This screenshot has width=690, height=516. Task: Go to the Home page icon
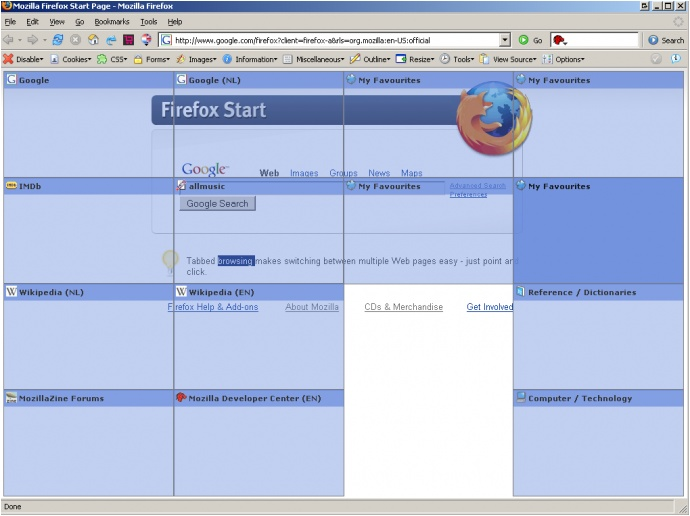(93, 40)
